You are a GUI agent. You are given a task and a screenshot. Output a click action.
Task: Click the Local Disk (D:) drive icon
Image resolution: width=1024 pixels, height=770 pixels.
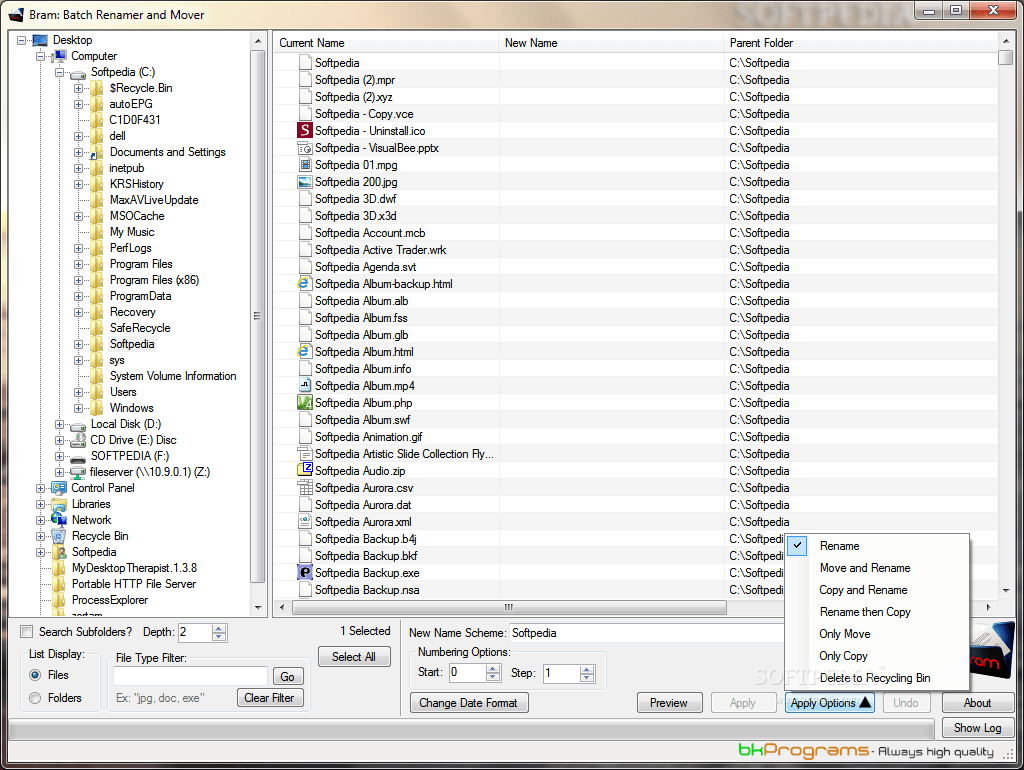[x=78, y=425]
